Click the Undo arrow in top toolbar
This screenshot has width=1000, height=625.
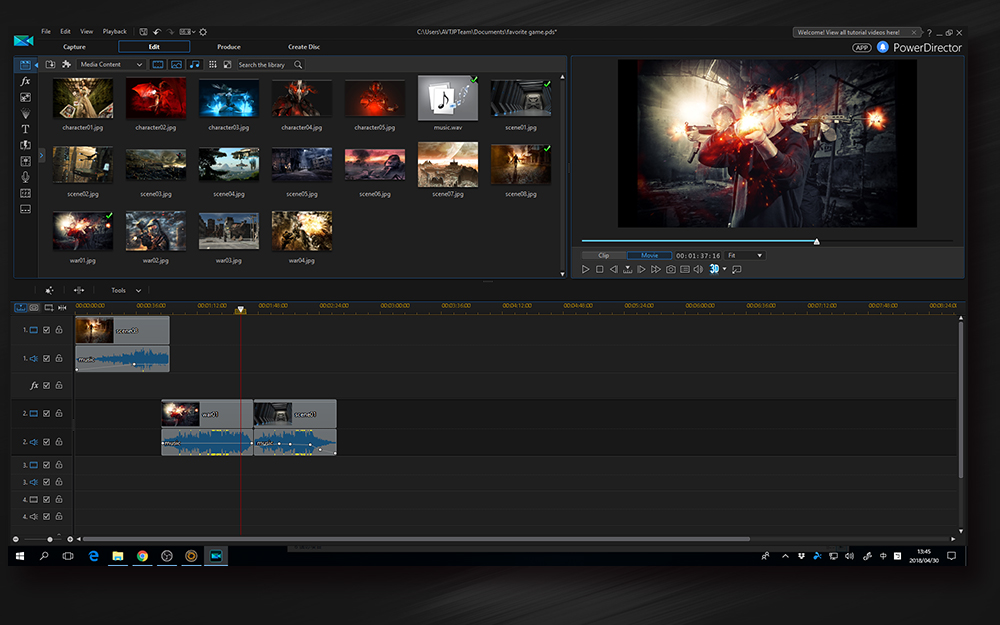tap(157, 32)
